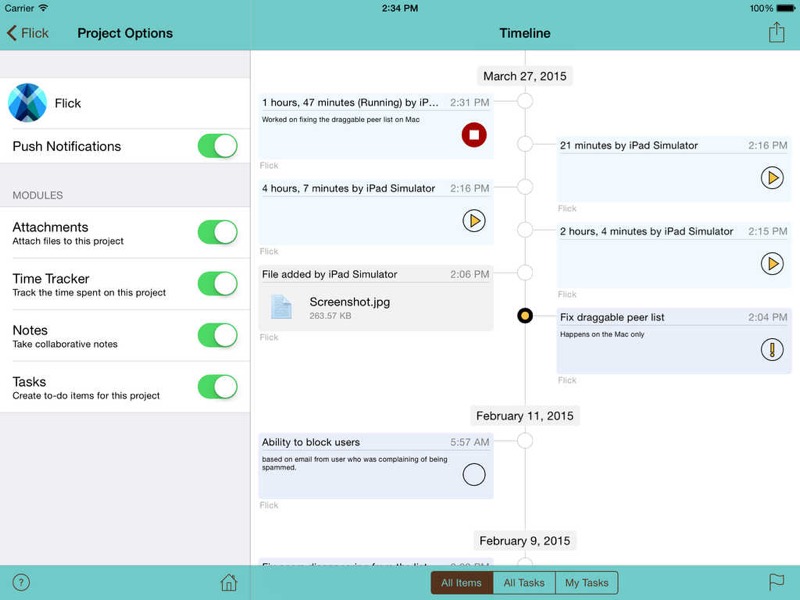The height and width of the screenshot is (600, 800).
Task: Select the My Tasks tab
Action: (x=586, y=583)
